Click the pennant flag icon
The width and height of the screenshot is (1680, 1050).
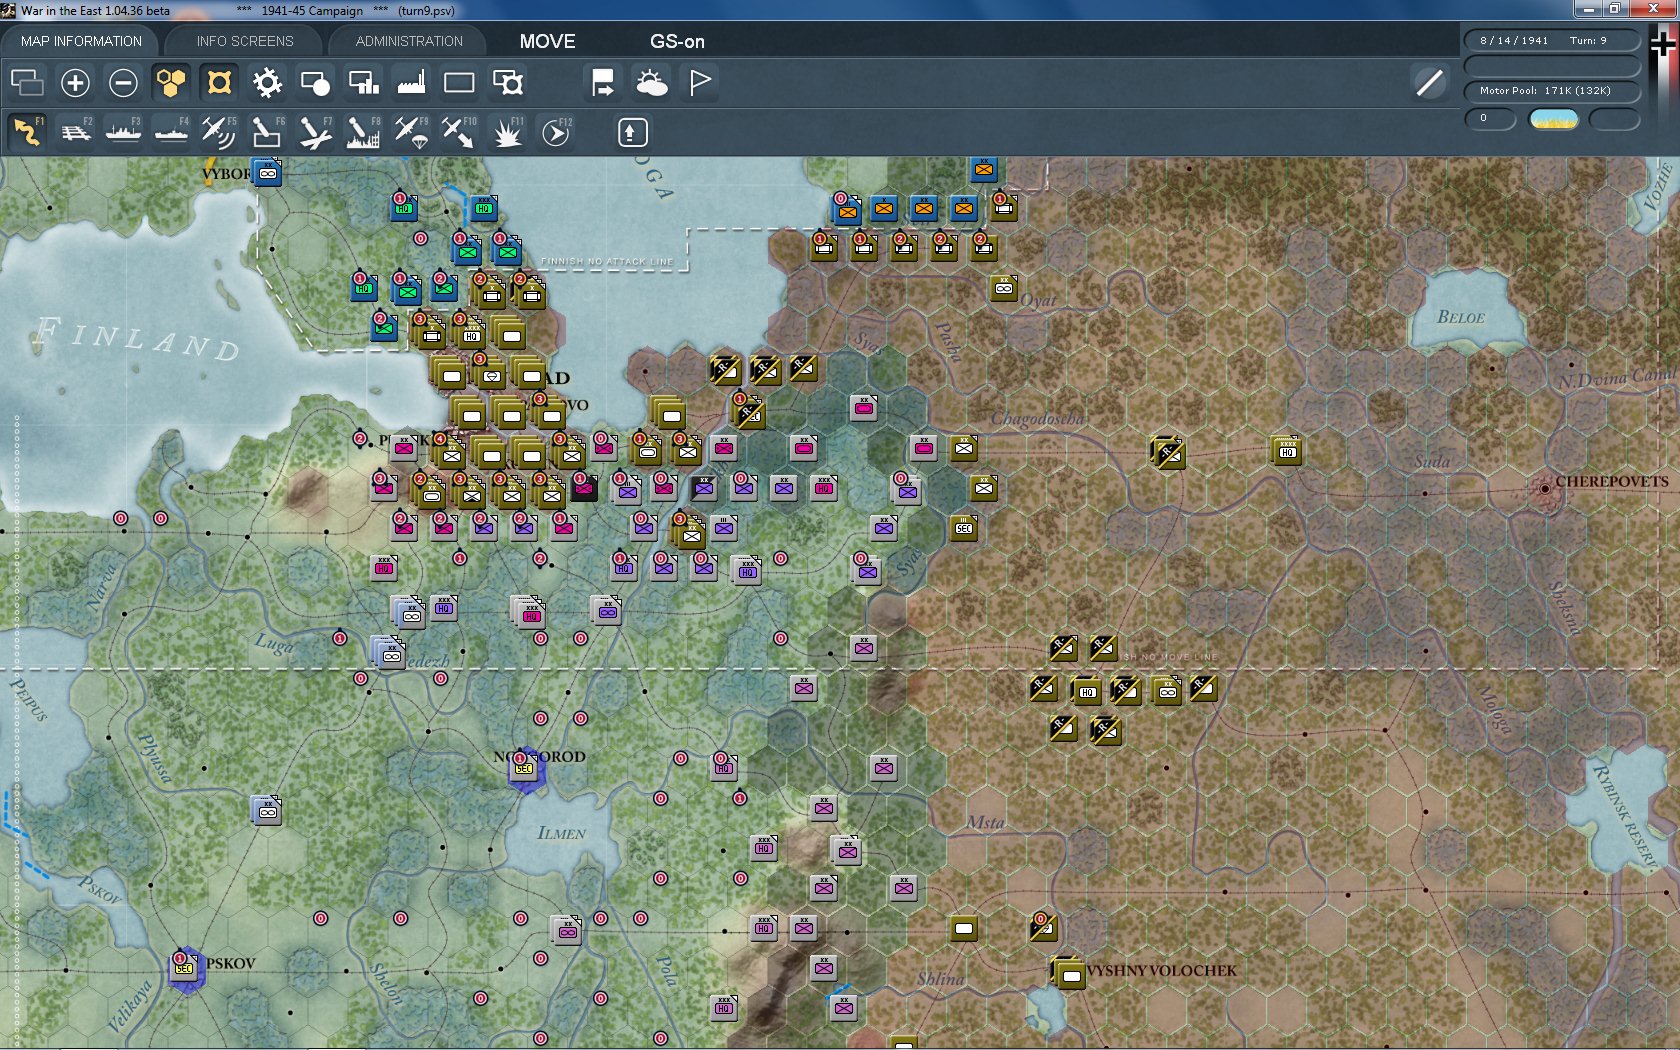pos(700,82)
